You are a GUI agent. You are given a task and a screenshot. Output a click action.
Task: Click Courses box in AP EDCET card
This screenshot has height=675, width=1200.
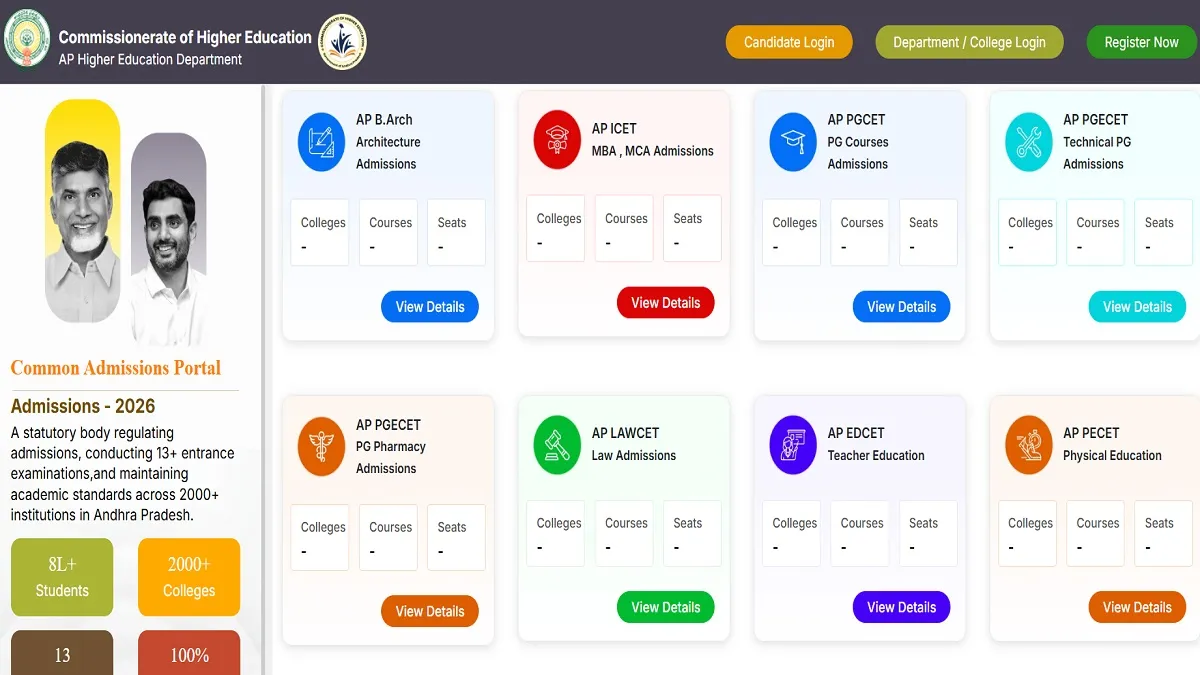860,534
